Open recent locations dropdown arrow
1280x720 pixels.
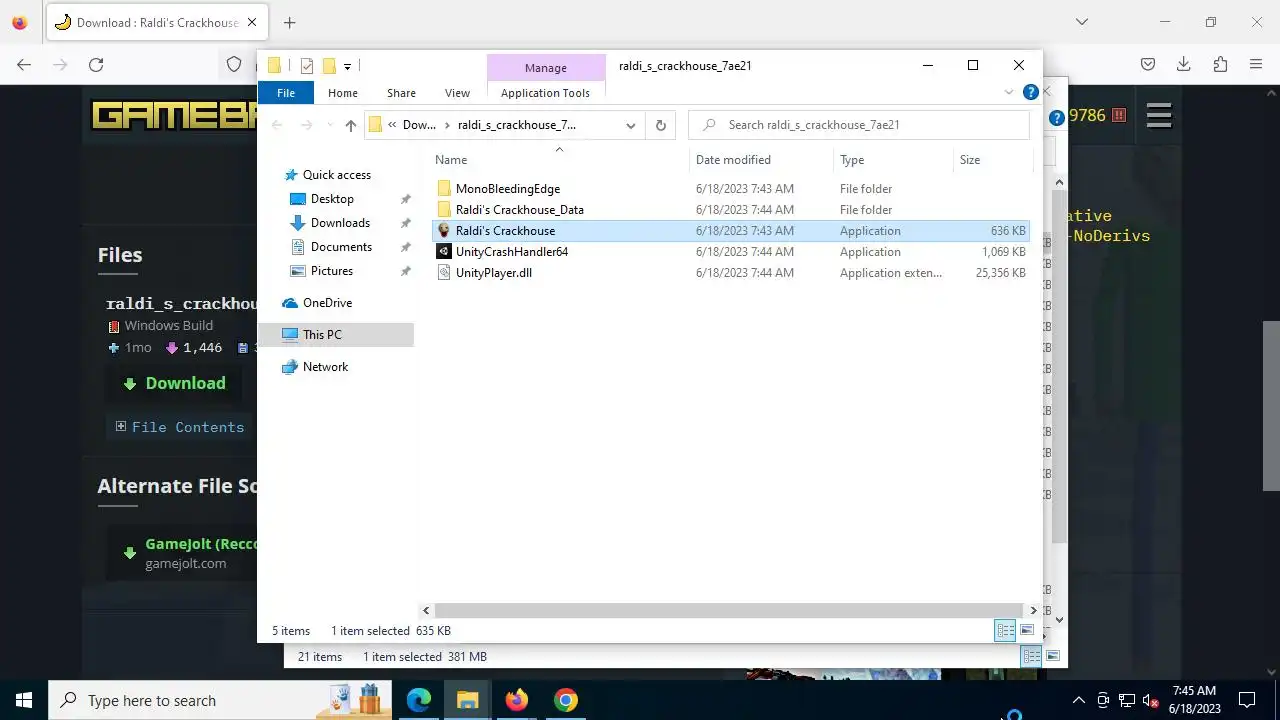[329, 125]
